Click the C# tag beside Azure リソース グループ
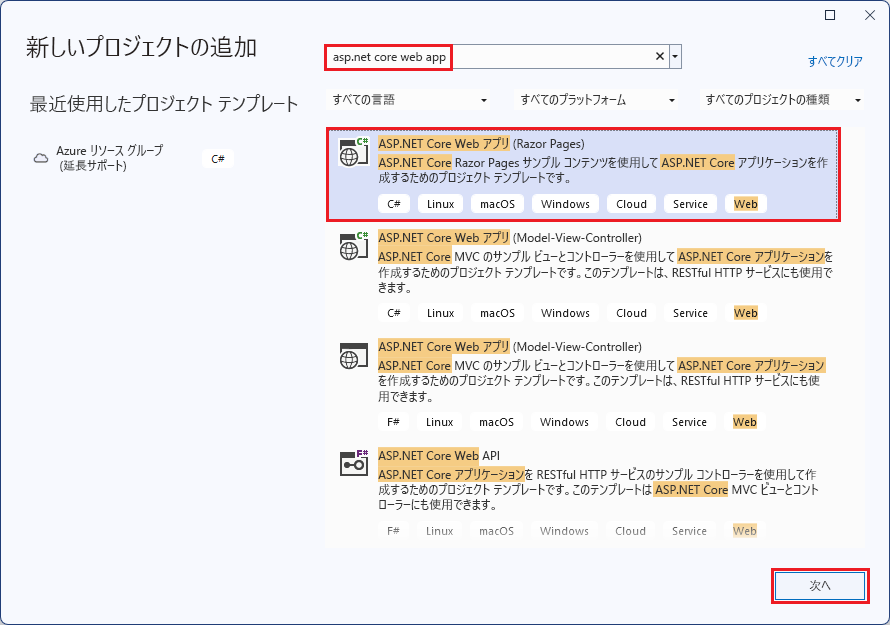Screen dimensions: 890x625 (218, 159)
